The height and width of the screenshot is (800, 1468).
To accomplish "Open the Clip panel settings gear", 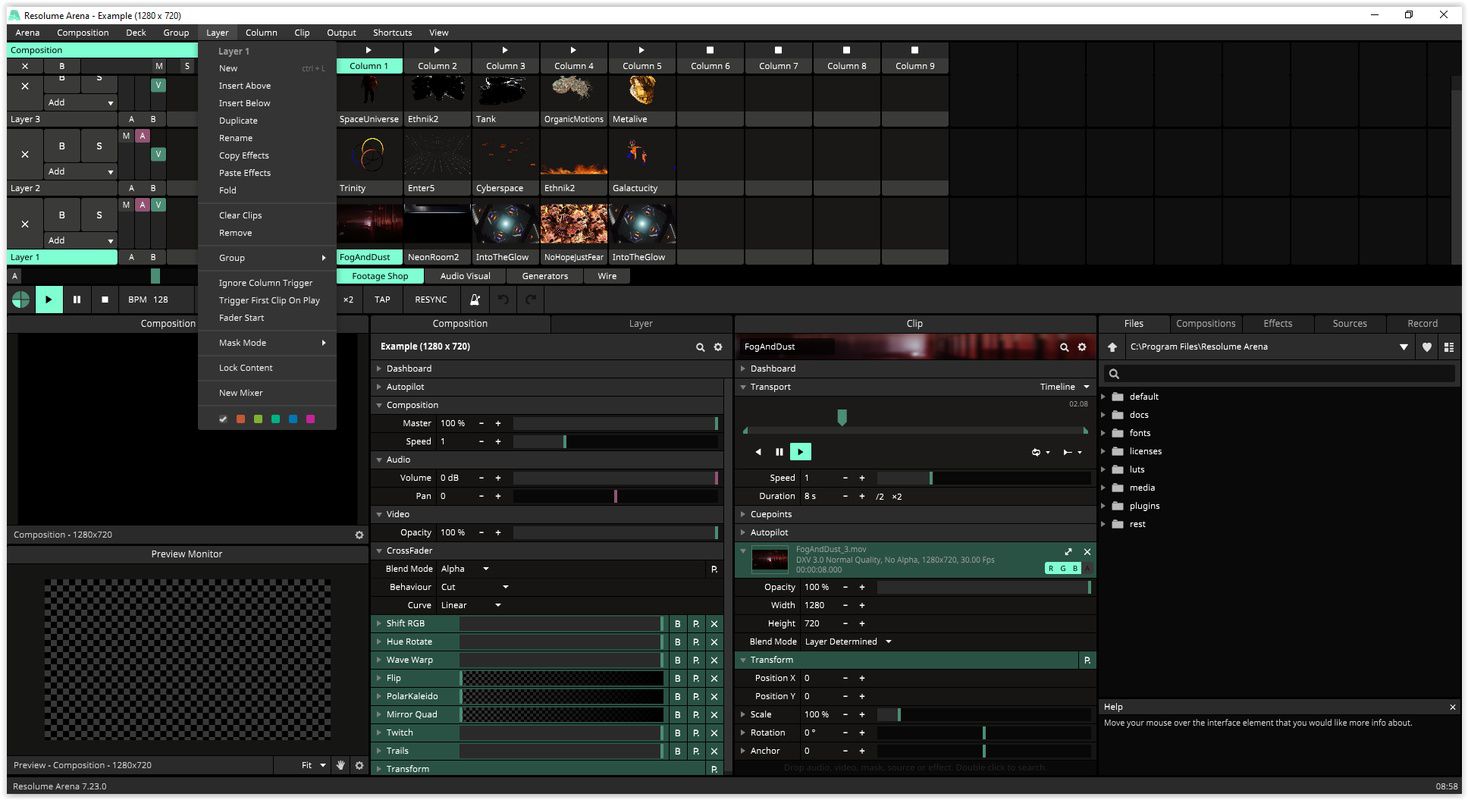I will point(1081,347).
